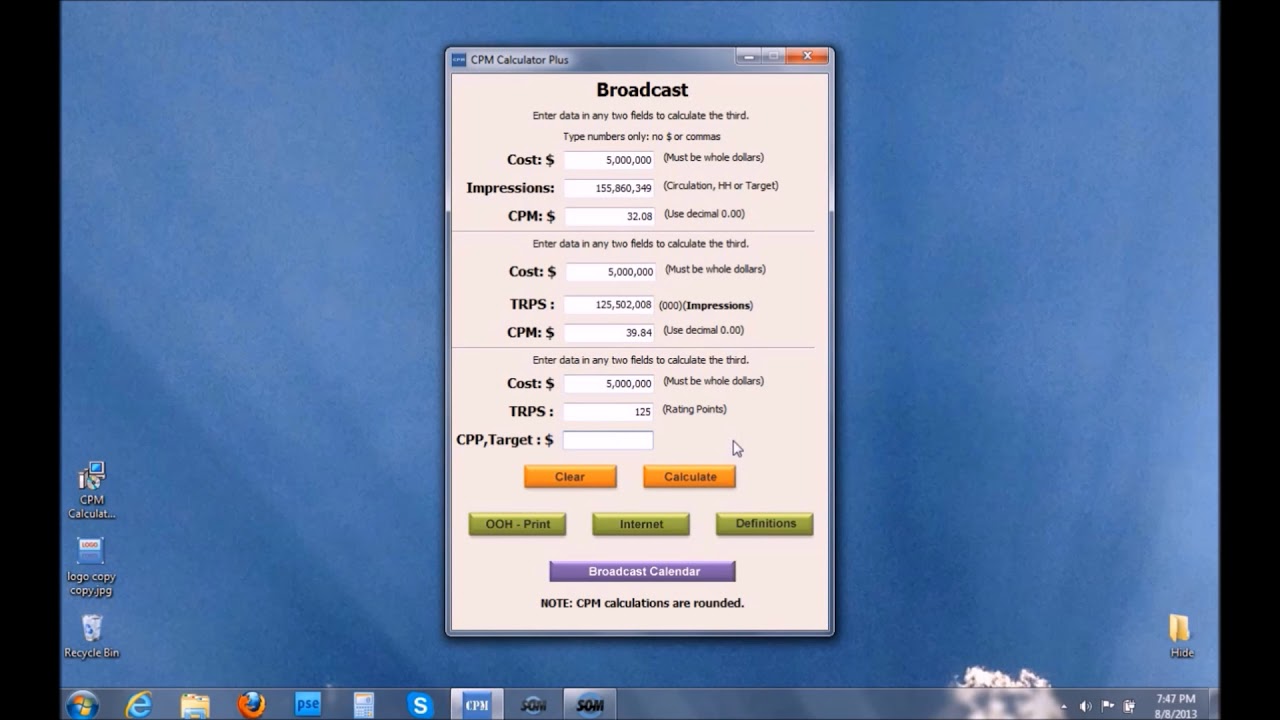
Task: Open the OOH - Print calculator
Action: coord(517,524)
